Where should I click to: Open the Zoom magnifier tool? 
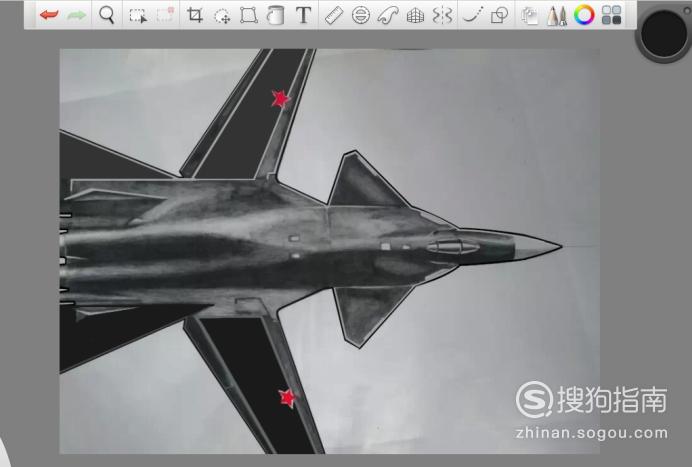[107, 15]
